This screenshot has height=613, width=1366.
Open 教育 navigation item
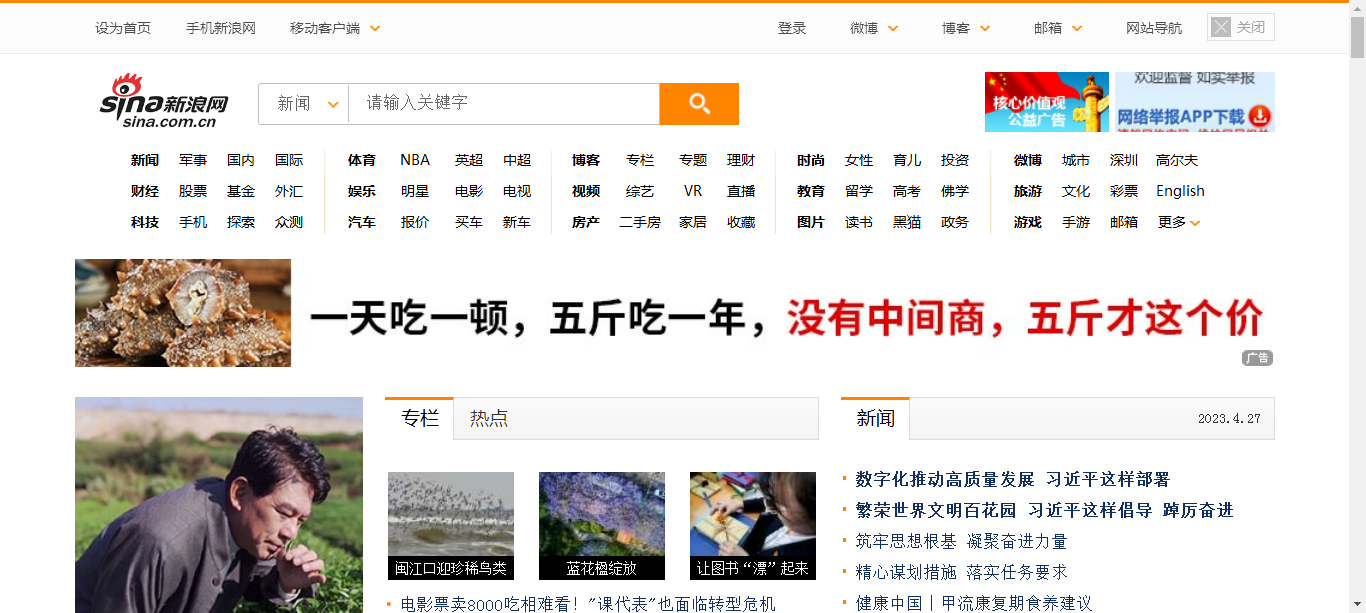tap(811, 191)
